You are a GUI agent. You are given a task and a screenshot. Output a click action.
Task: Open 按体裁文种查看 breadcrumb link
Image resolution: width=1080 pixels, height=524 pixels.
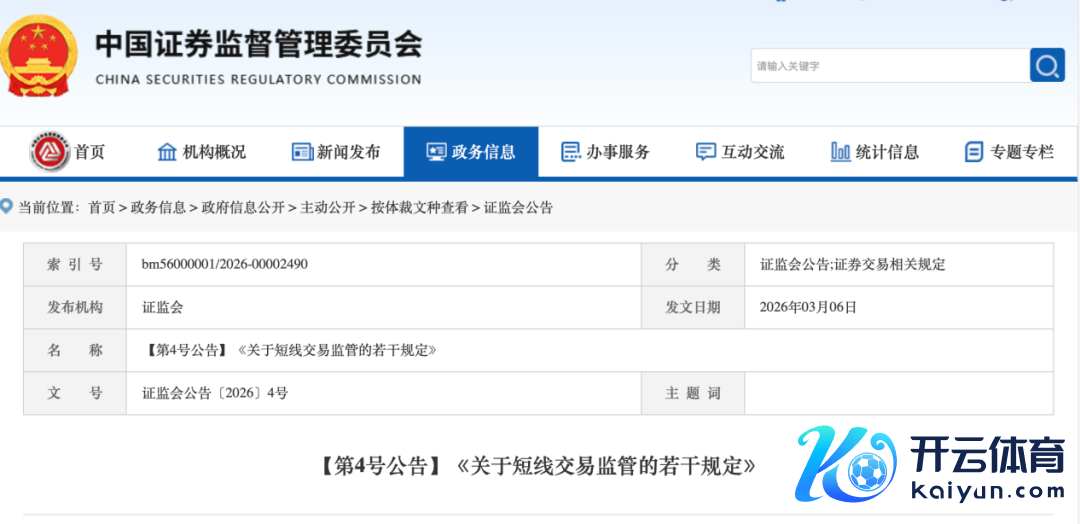tap(418, 207)
